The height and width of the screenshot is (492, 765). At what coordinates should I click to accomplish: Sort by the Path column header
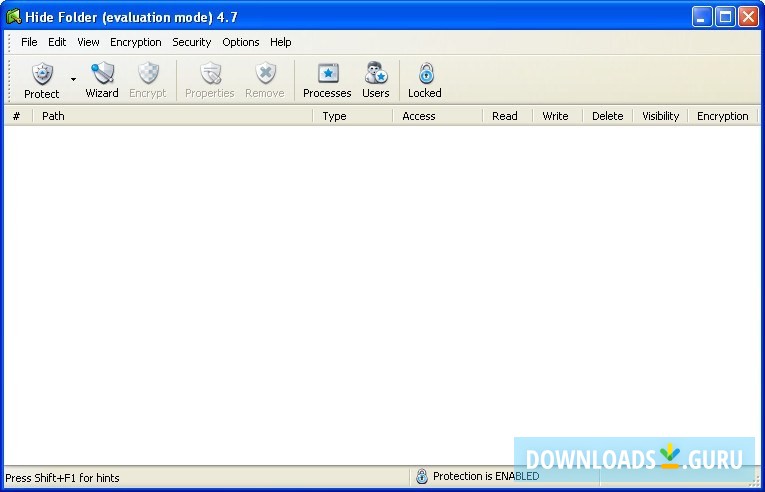[173, 116]
